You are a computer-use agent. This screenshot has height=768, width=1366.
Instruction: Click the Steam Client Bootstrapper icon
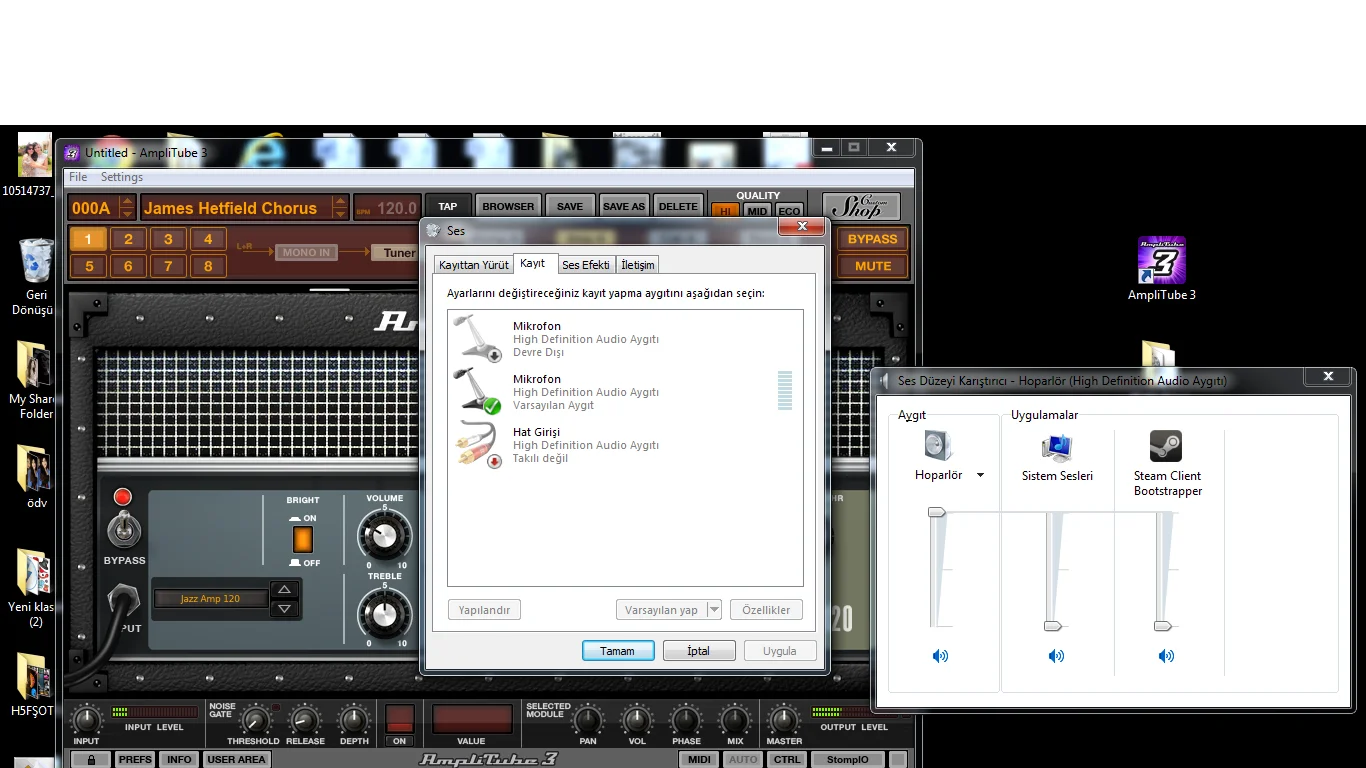[x=1167, y=446]
